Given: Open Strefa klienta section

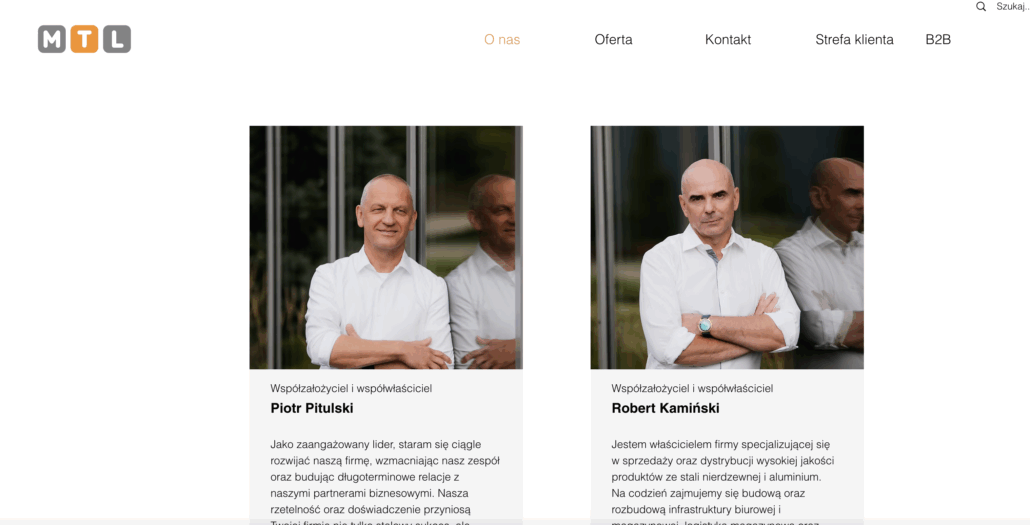Looking at the screenshot, I should pos(854,39).
